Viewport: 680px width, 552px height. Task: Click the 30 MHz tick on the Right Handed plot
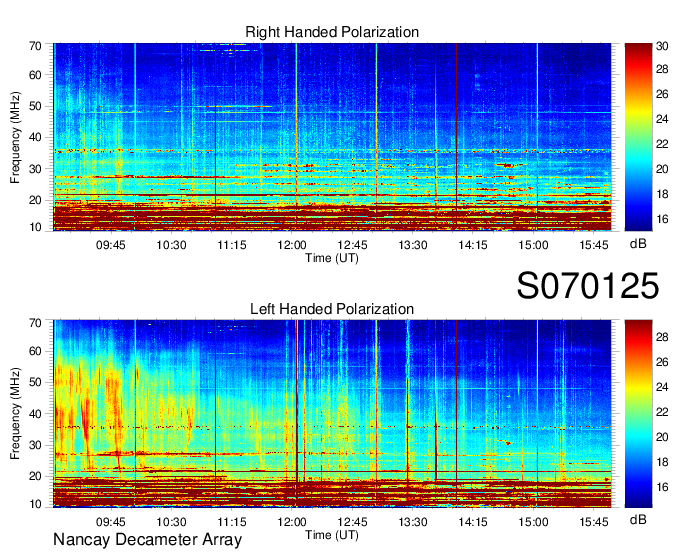point(35,169)
